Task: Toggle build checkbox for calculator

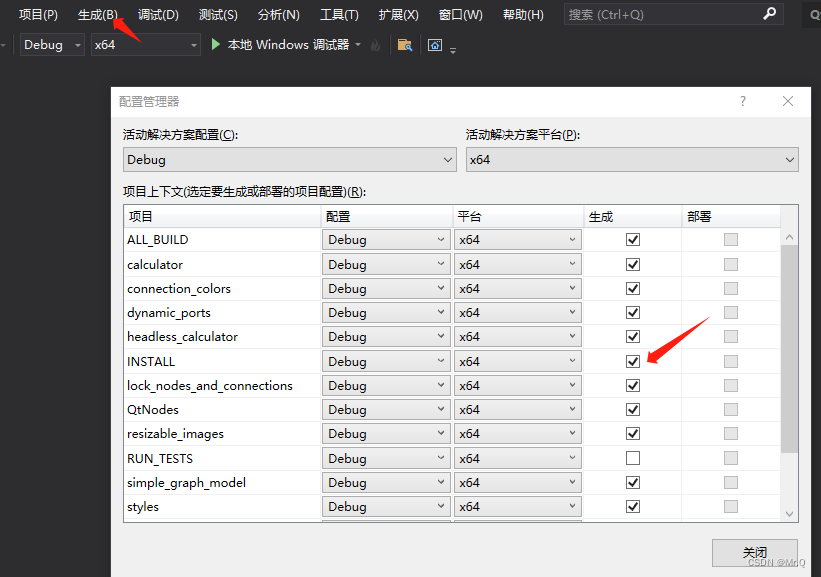Action: click(x=633, y=264)
